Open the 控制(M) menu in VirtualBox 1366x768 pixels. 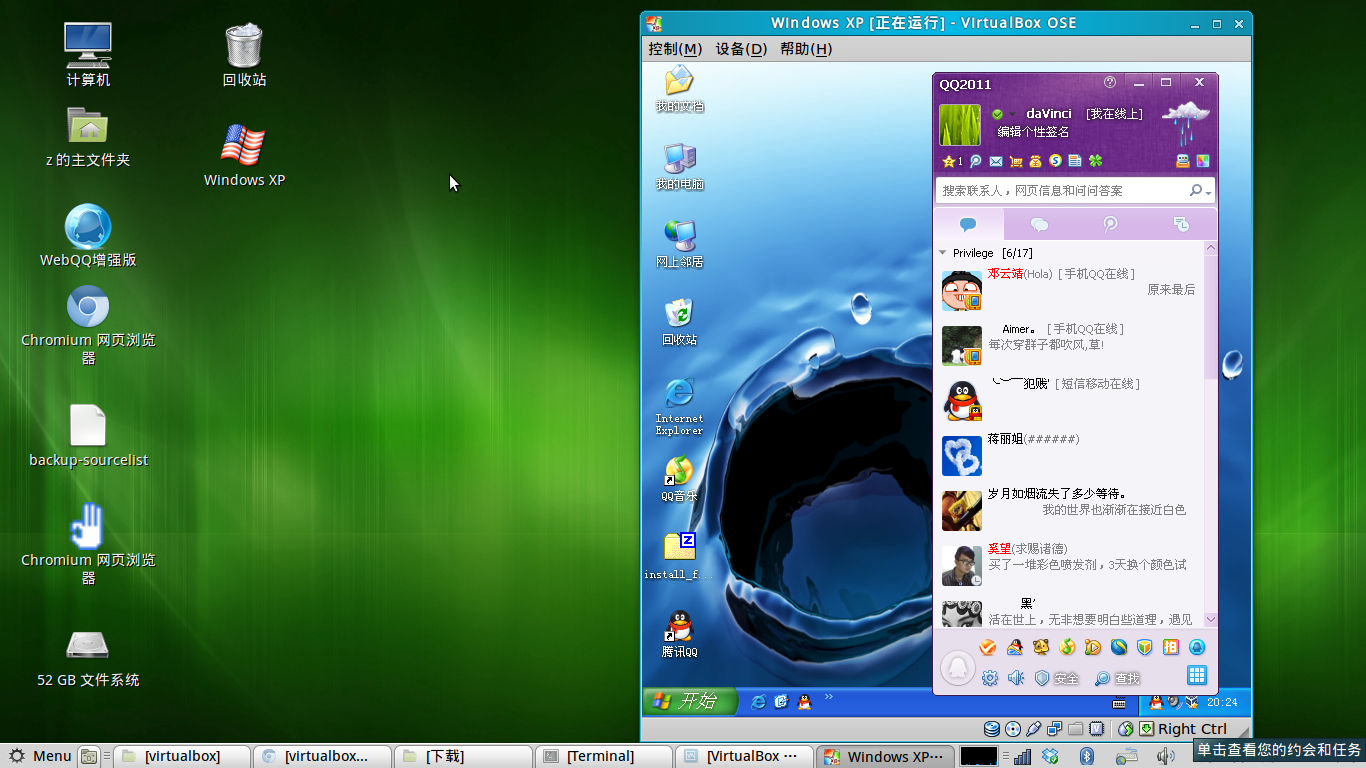[x=675, y=49]
